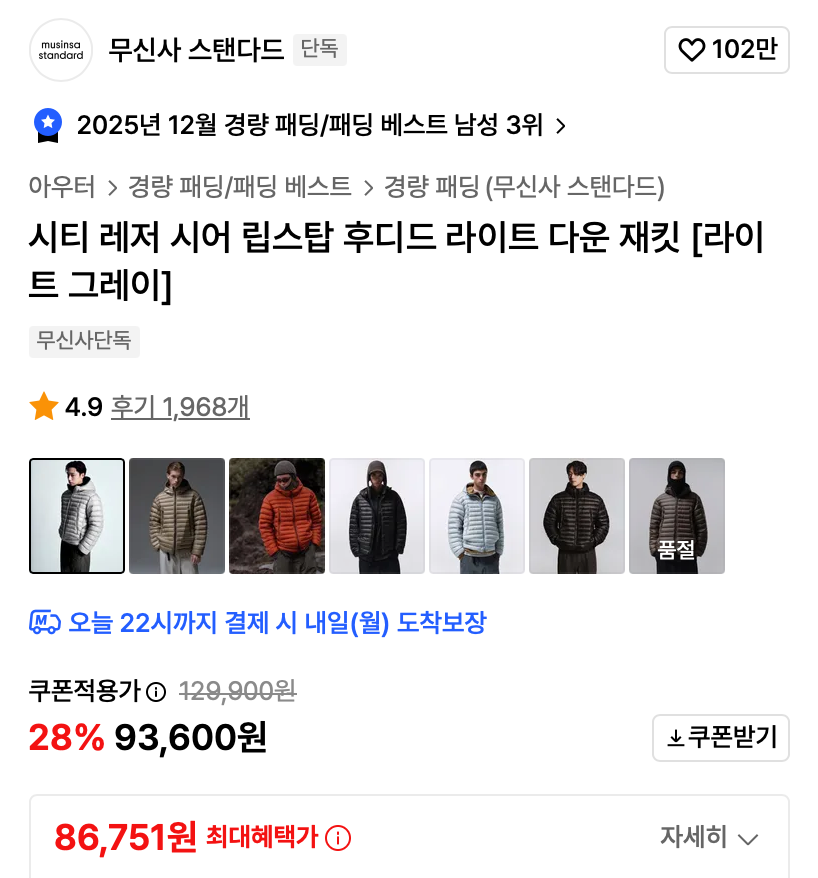
Task: Go to 아우터 breadcrumb category
Action: click(x=62, y=187)
